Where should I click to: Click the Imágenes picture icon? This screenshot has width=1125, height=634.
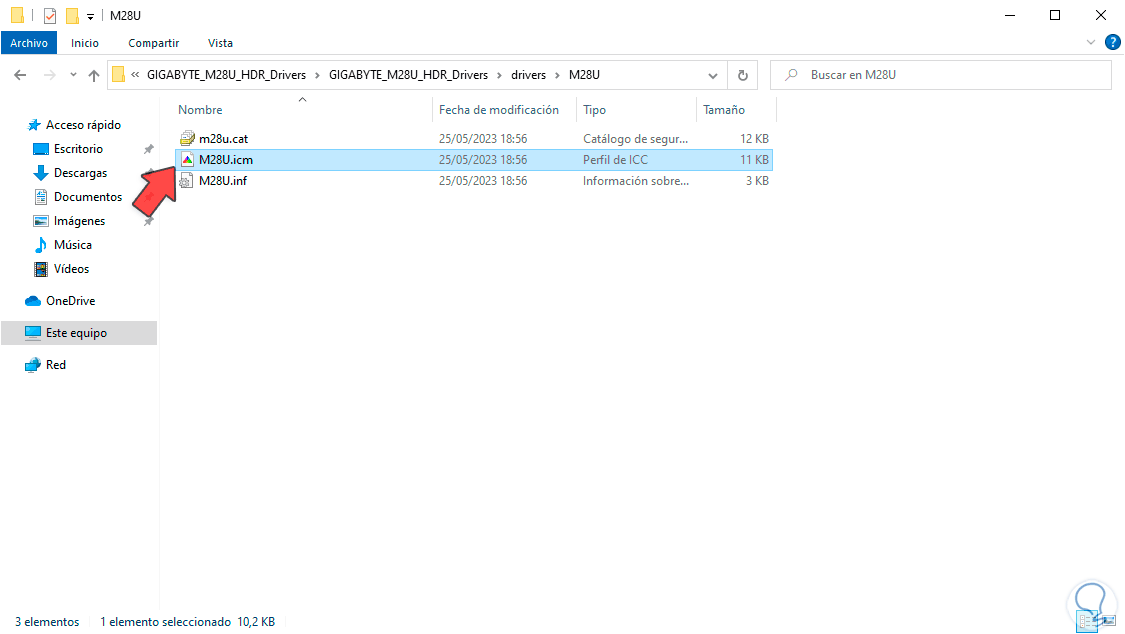click(41, 221)
